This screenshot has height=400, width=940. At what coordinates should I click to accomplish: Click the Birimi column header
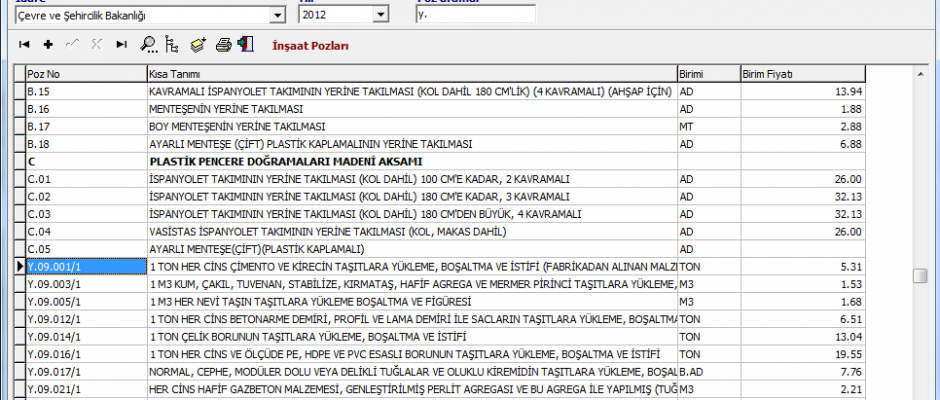[x=707, y=75]
